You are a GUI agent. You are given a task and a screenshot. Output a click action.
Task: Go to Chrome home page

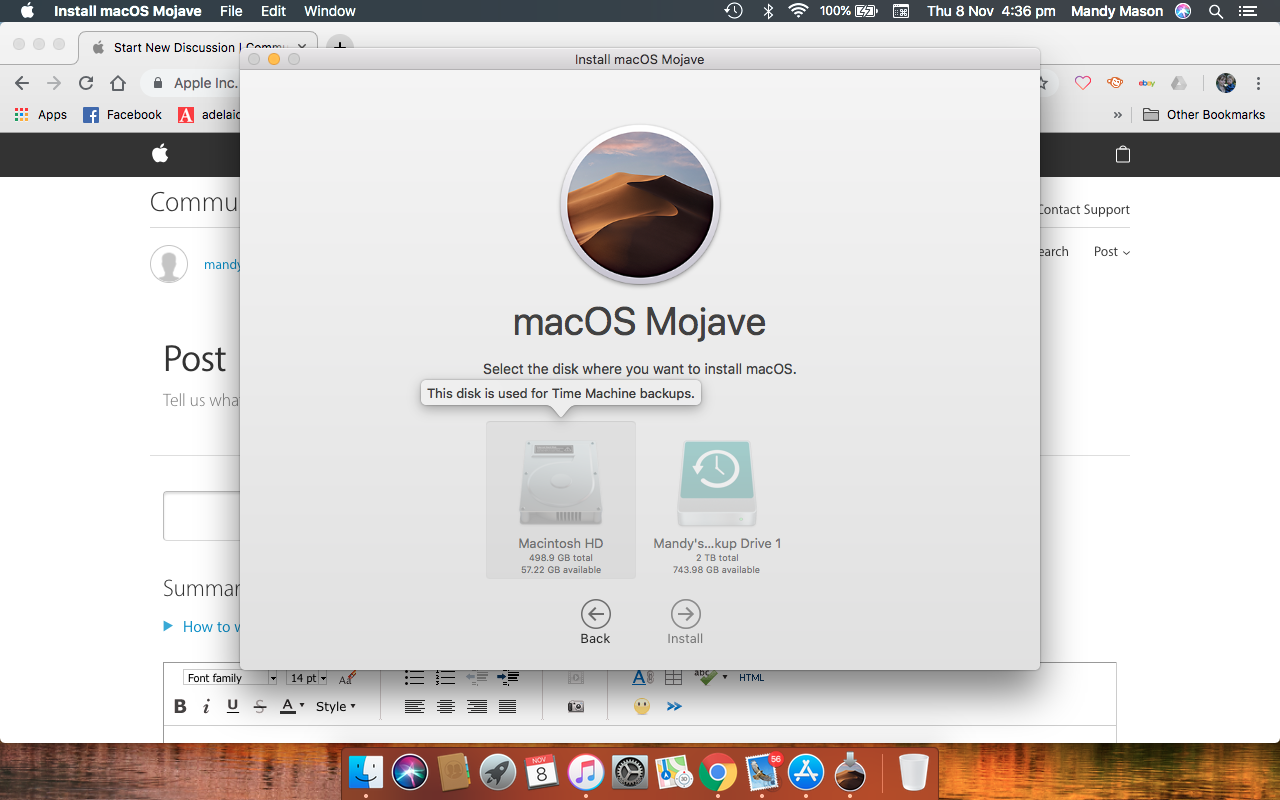[x=118, y=83]
